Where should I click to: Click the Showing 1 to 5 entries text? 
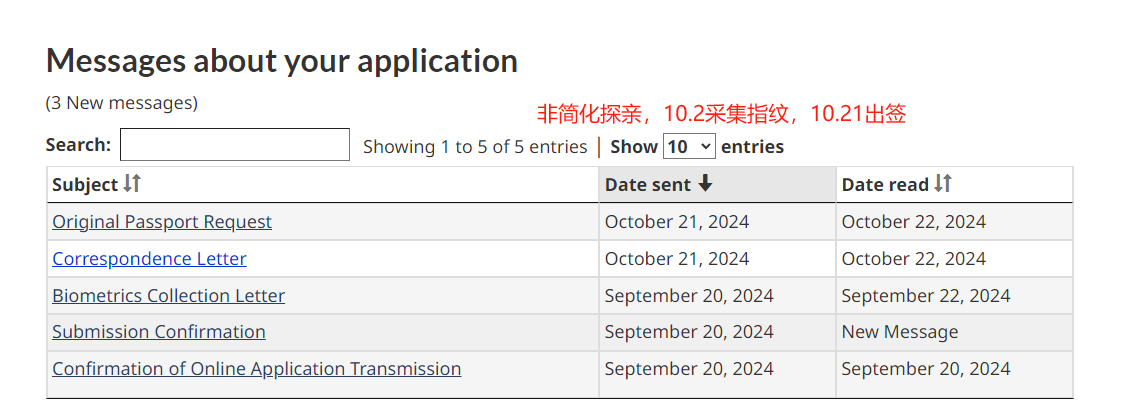click(x=475, y=147)
